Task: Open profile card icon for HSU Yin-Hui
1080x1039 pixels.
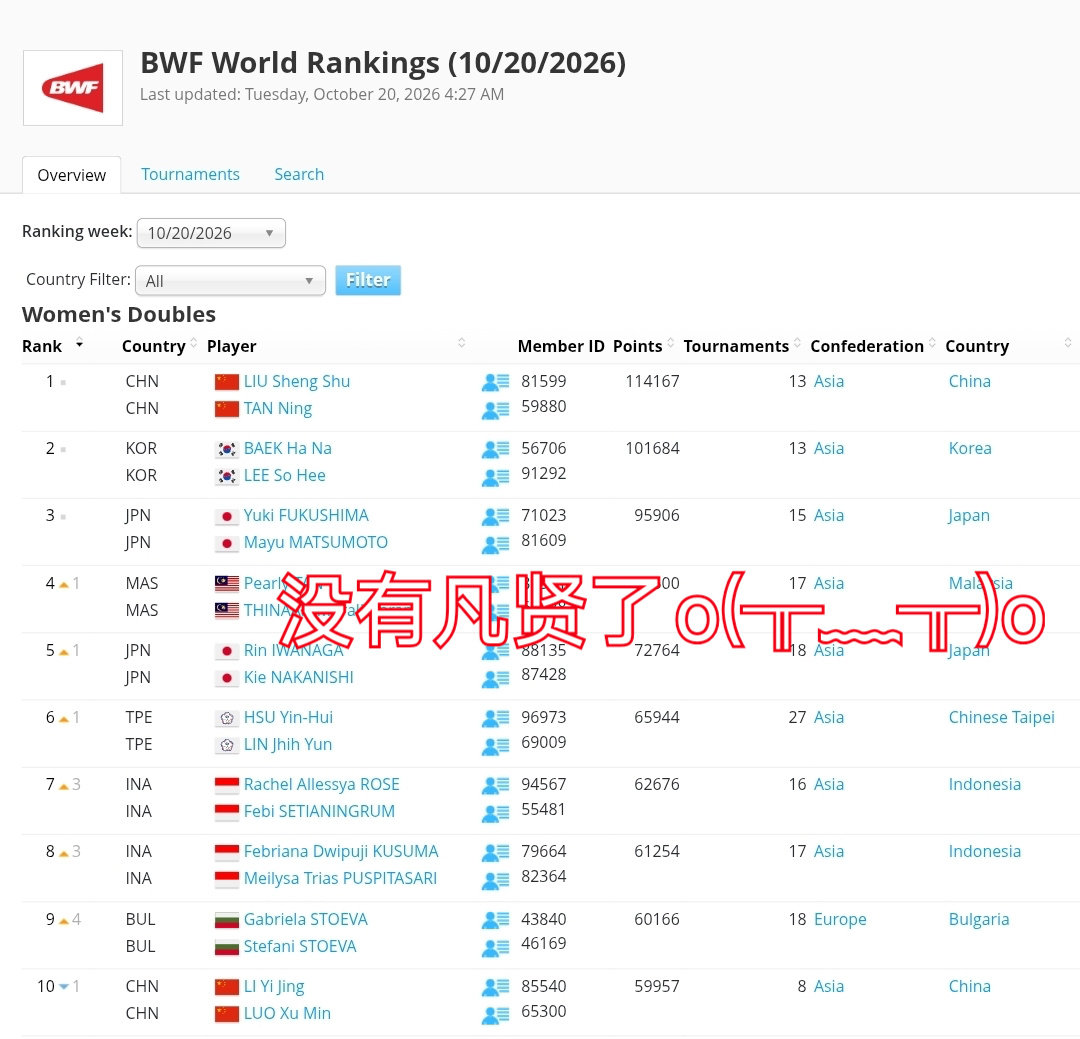Action: click(495, 719)
